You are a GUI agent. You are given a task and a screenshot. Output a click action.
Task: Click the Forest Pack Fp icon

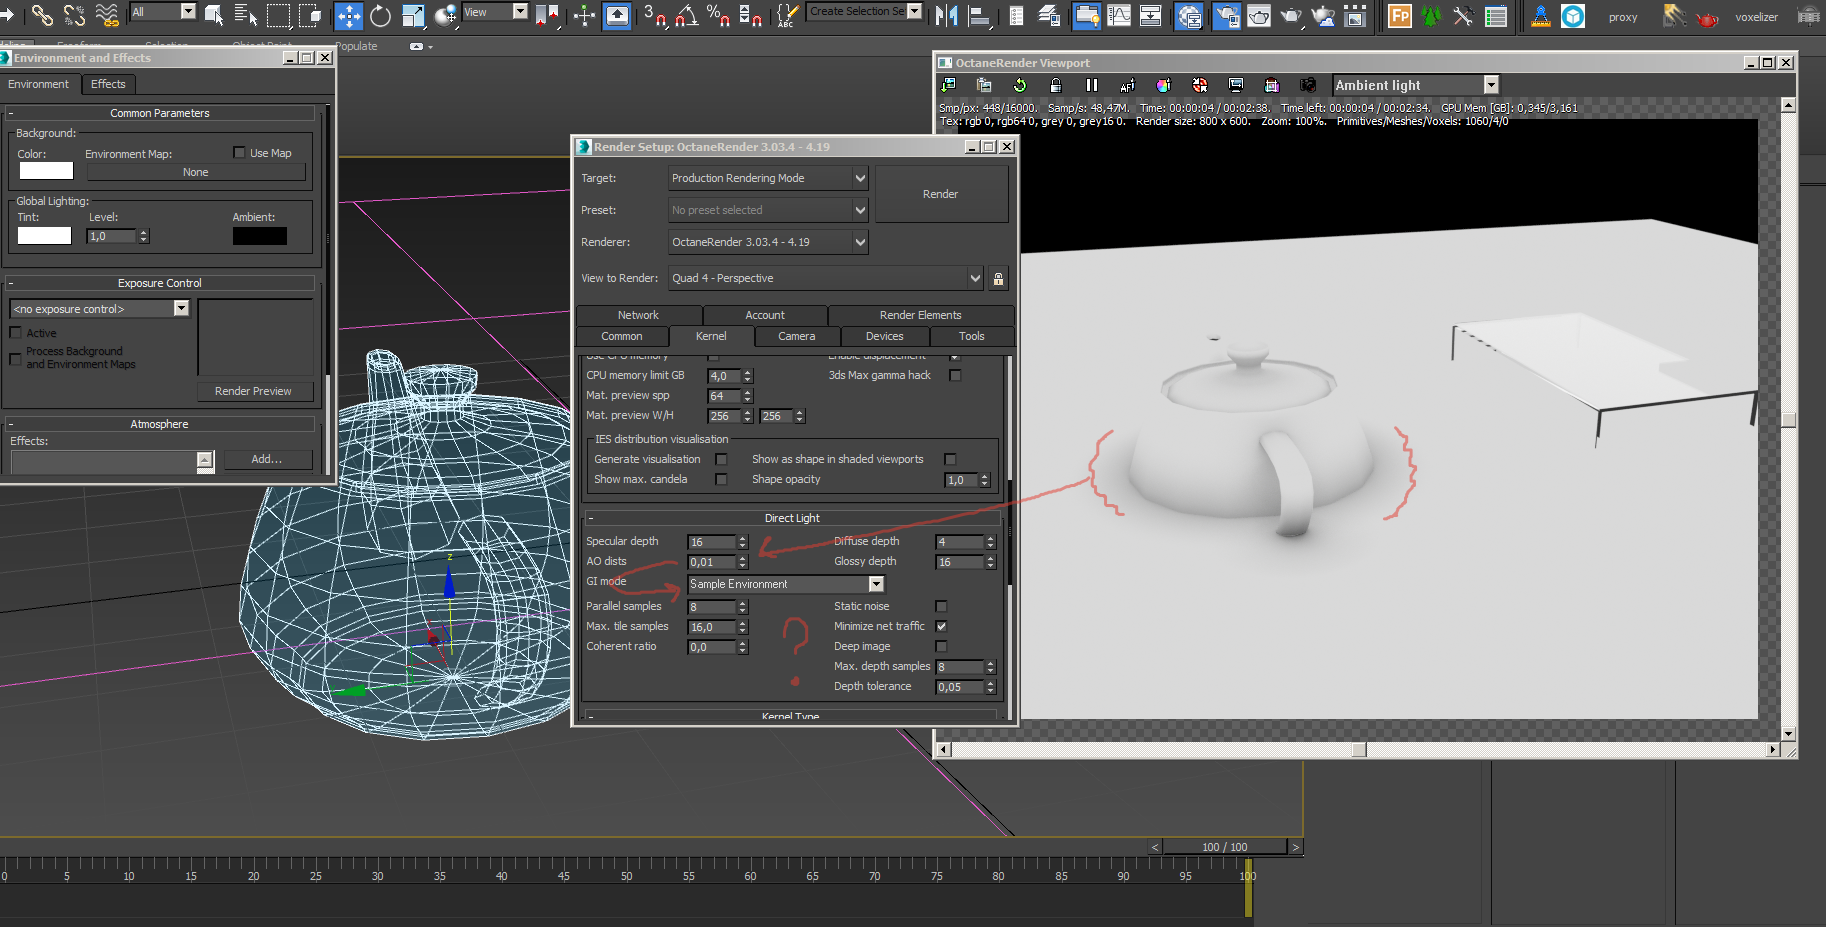(1400, 15)
